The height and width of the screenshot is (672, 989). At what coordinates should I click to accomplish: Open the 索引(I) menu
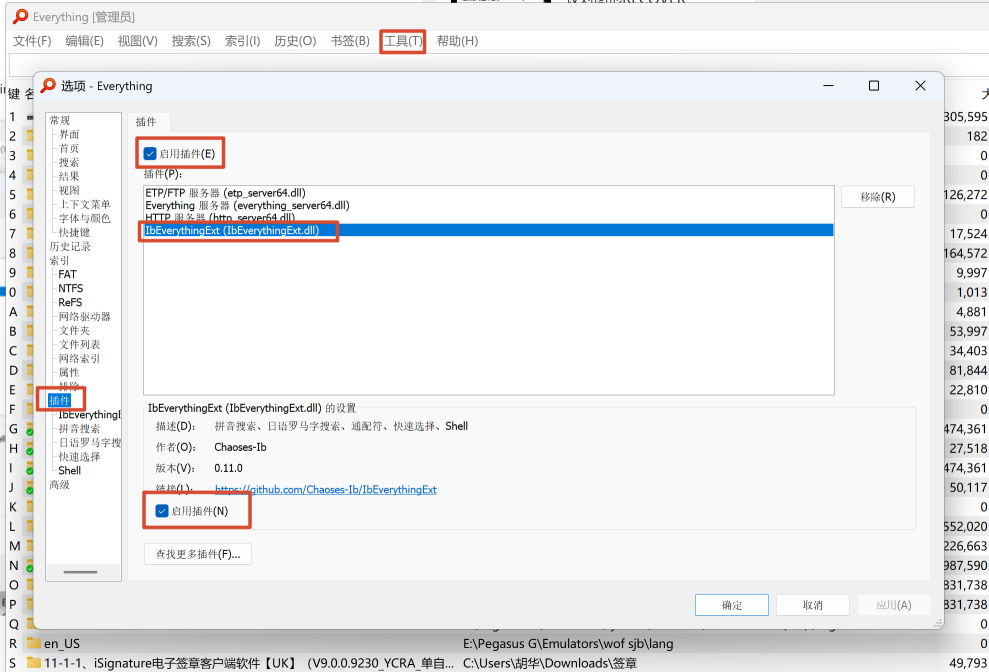click(x=242, y=41)
